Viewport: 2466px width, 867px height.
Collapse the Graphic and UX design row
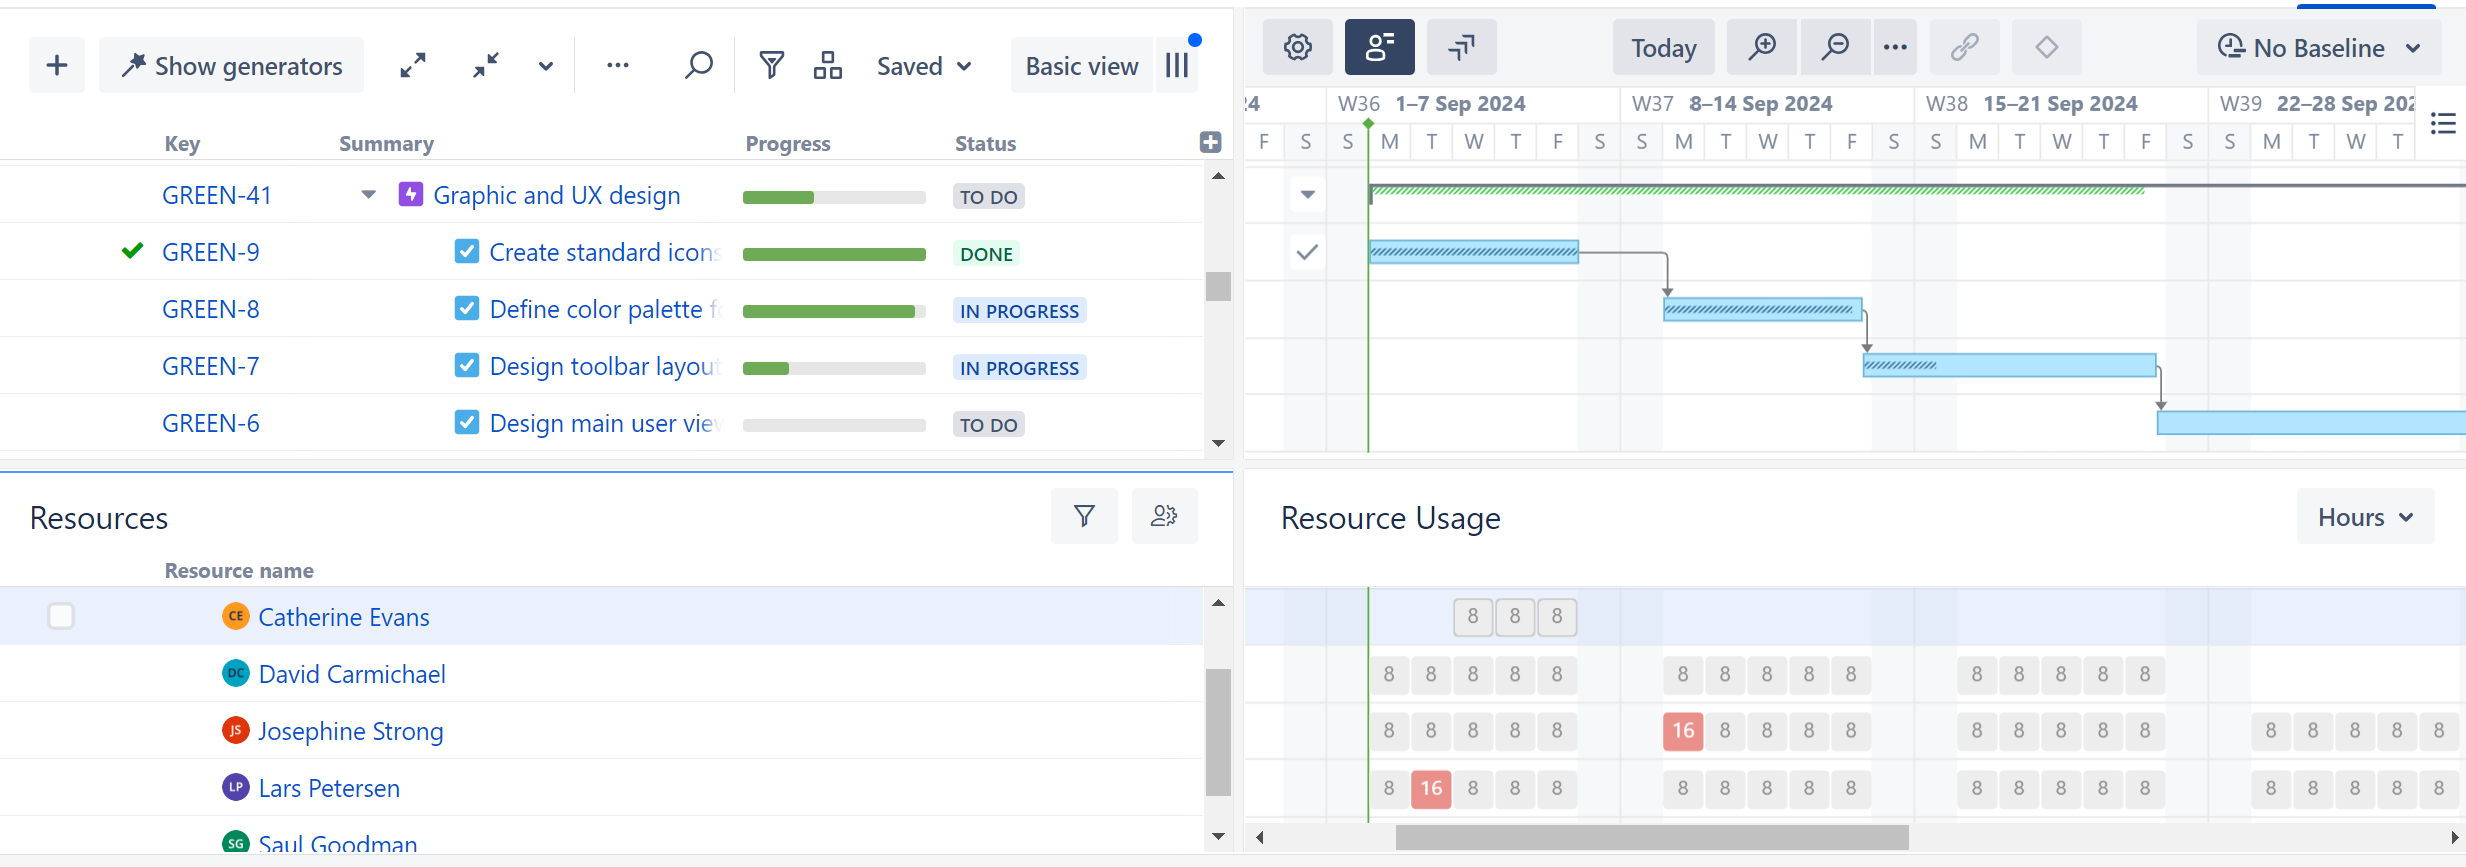point(369,195)
